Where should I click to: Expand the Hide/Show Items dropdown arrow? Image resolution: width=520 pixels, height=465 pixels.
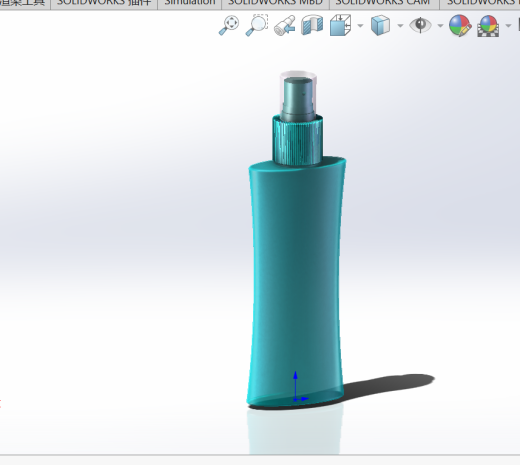pyautogui.click(x=440, y=26)
